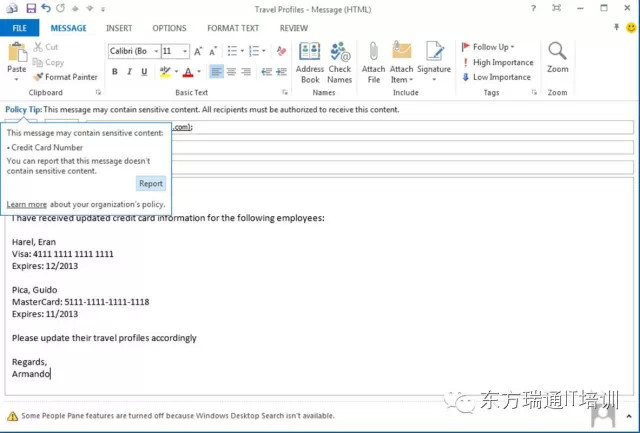Expand the bullets style dropdown arrow
The height and width of the screenshot is (433, 640).
click(242, 51)
